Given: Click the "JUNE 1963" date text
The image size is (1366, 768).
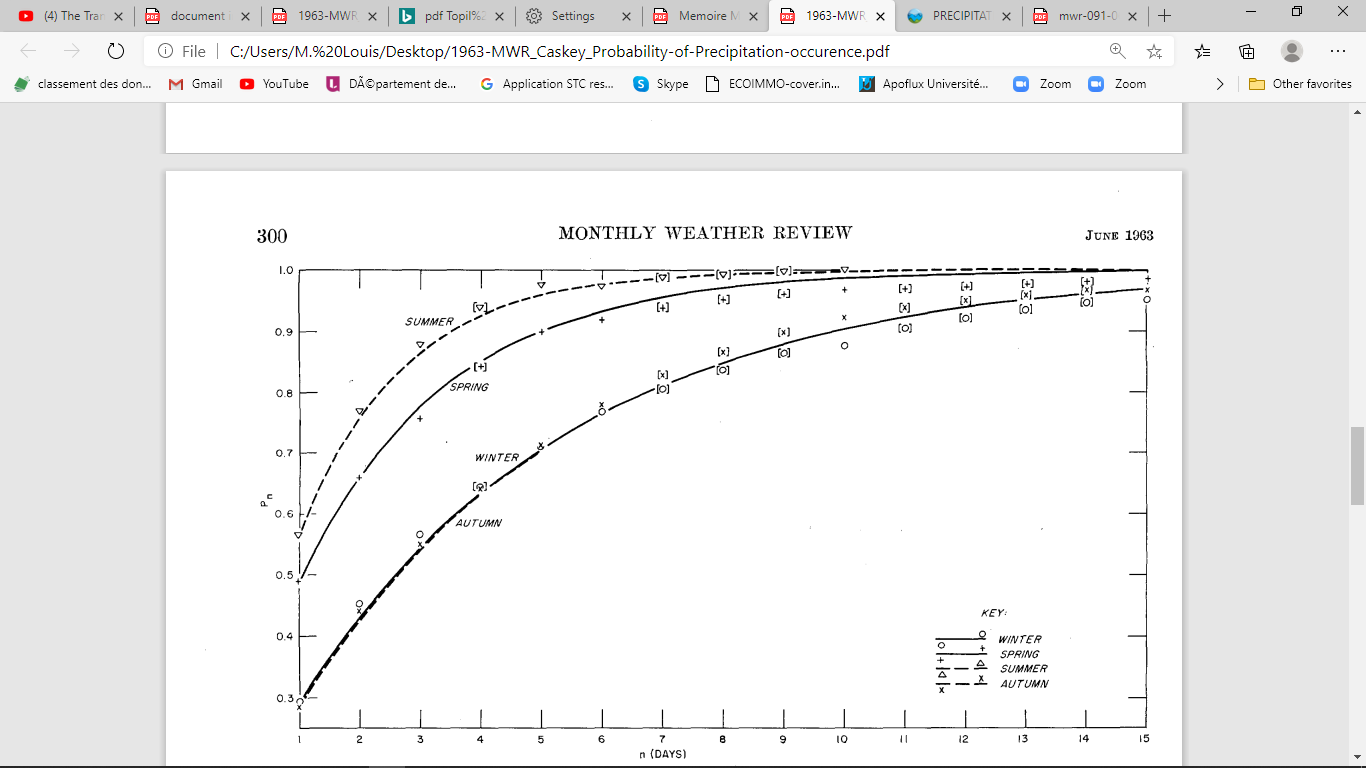Looking at the screenshot, I should tap(1119, 236).
